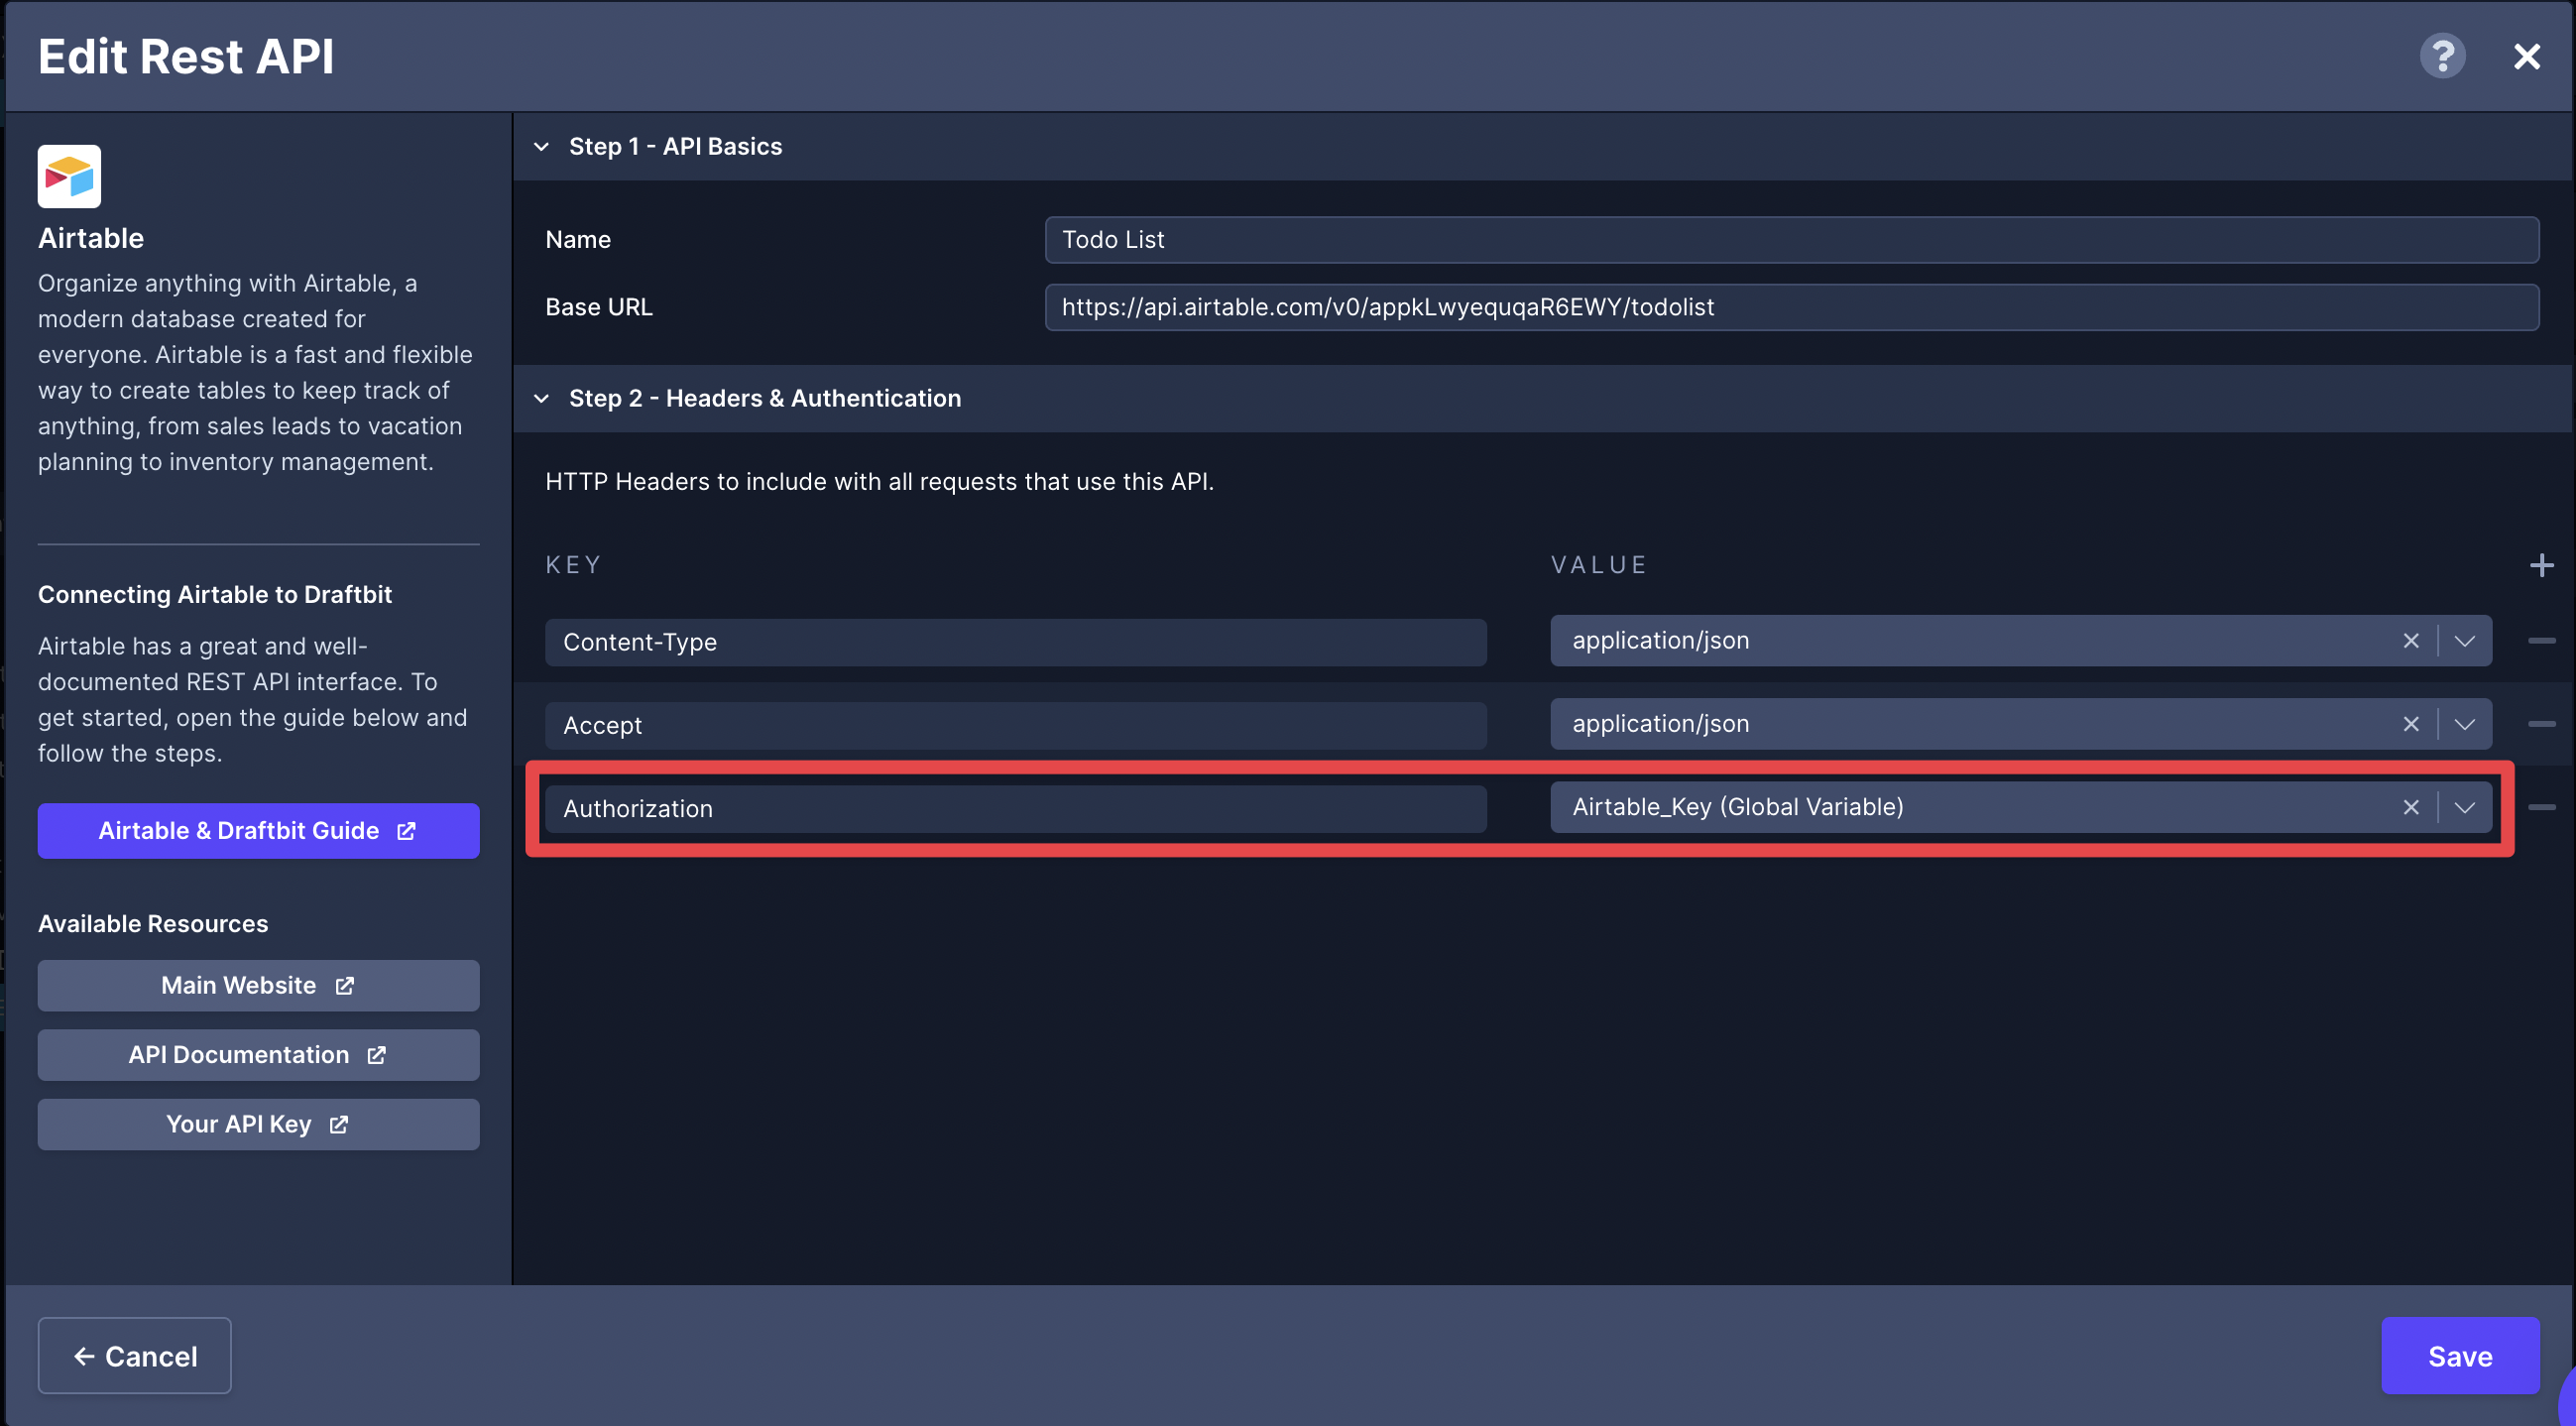2576x1426 pixels.
Task: Open the Authorization value dropdown arrow
Action: (x=2464, y=807)
